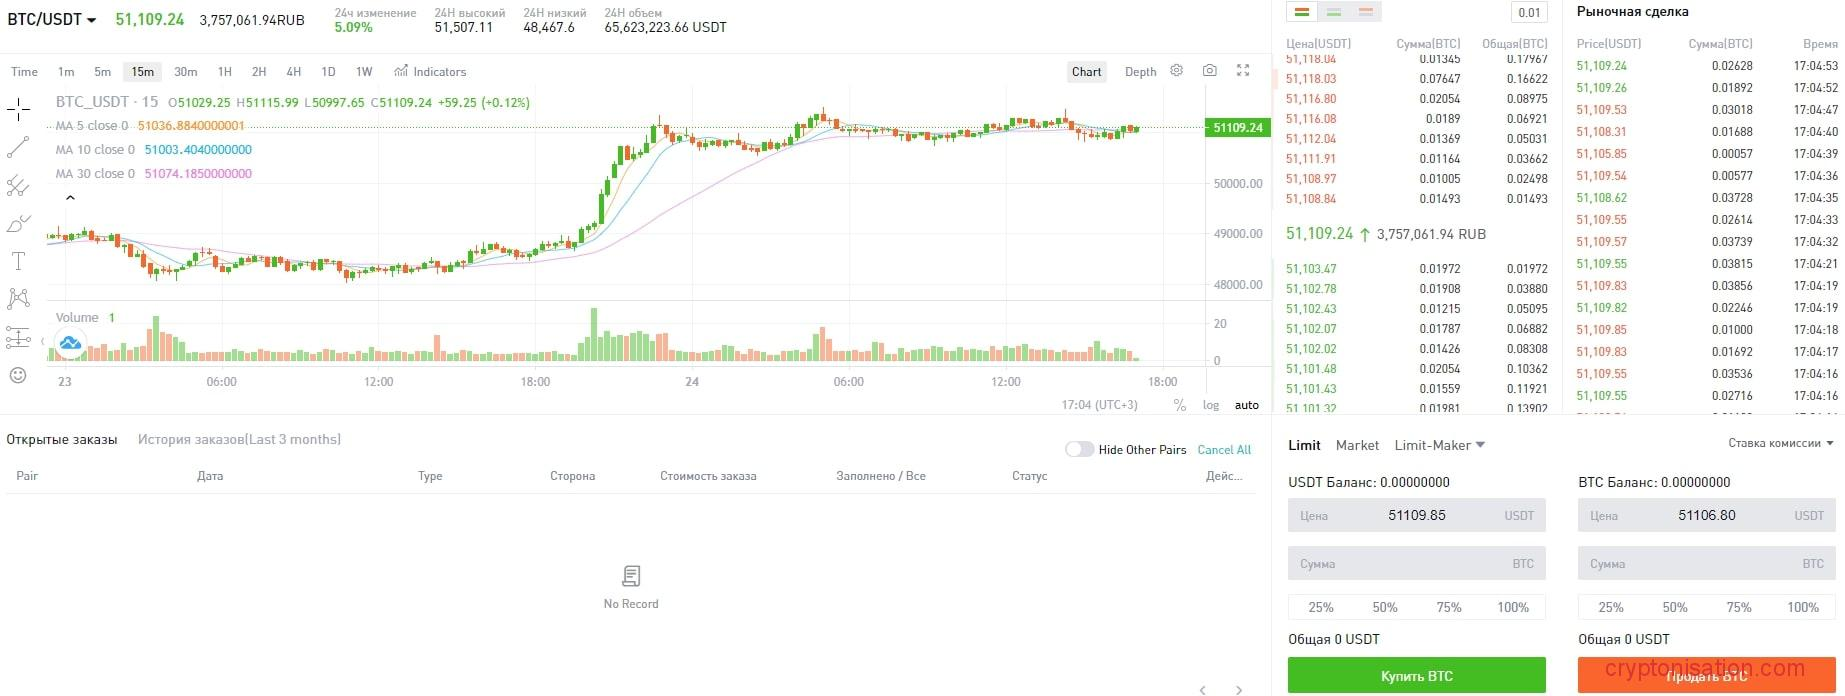Take a chart snapshot with camera icon

click(x=1210, y=71)
